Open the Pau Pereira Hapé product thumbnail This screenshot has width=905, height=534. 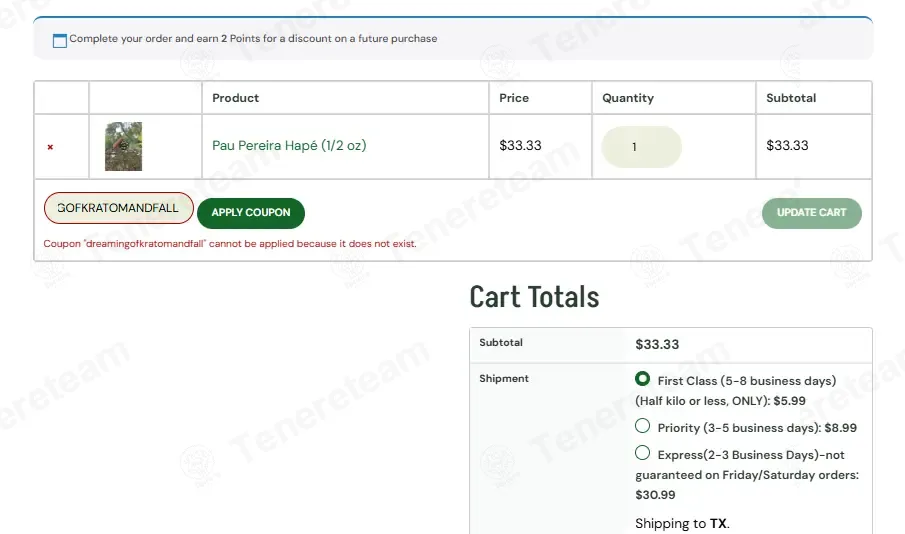coord(124,146)
